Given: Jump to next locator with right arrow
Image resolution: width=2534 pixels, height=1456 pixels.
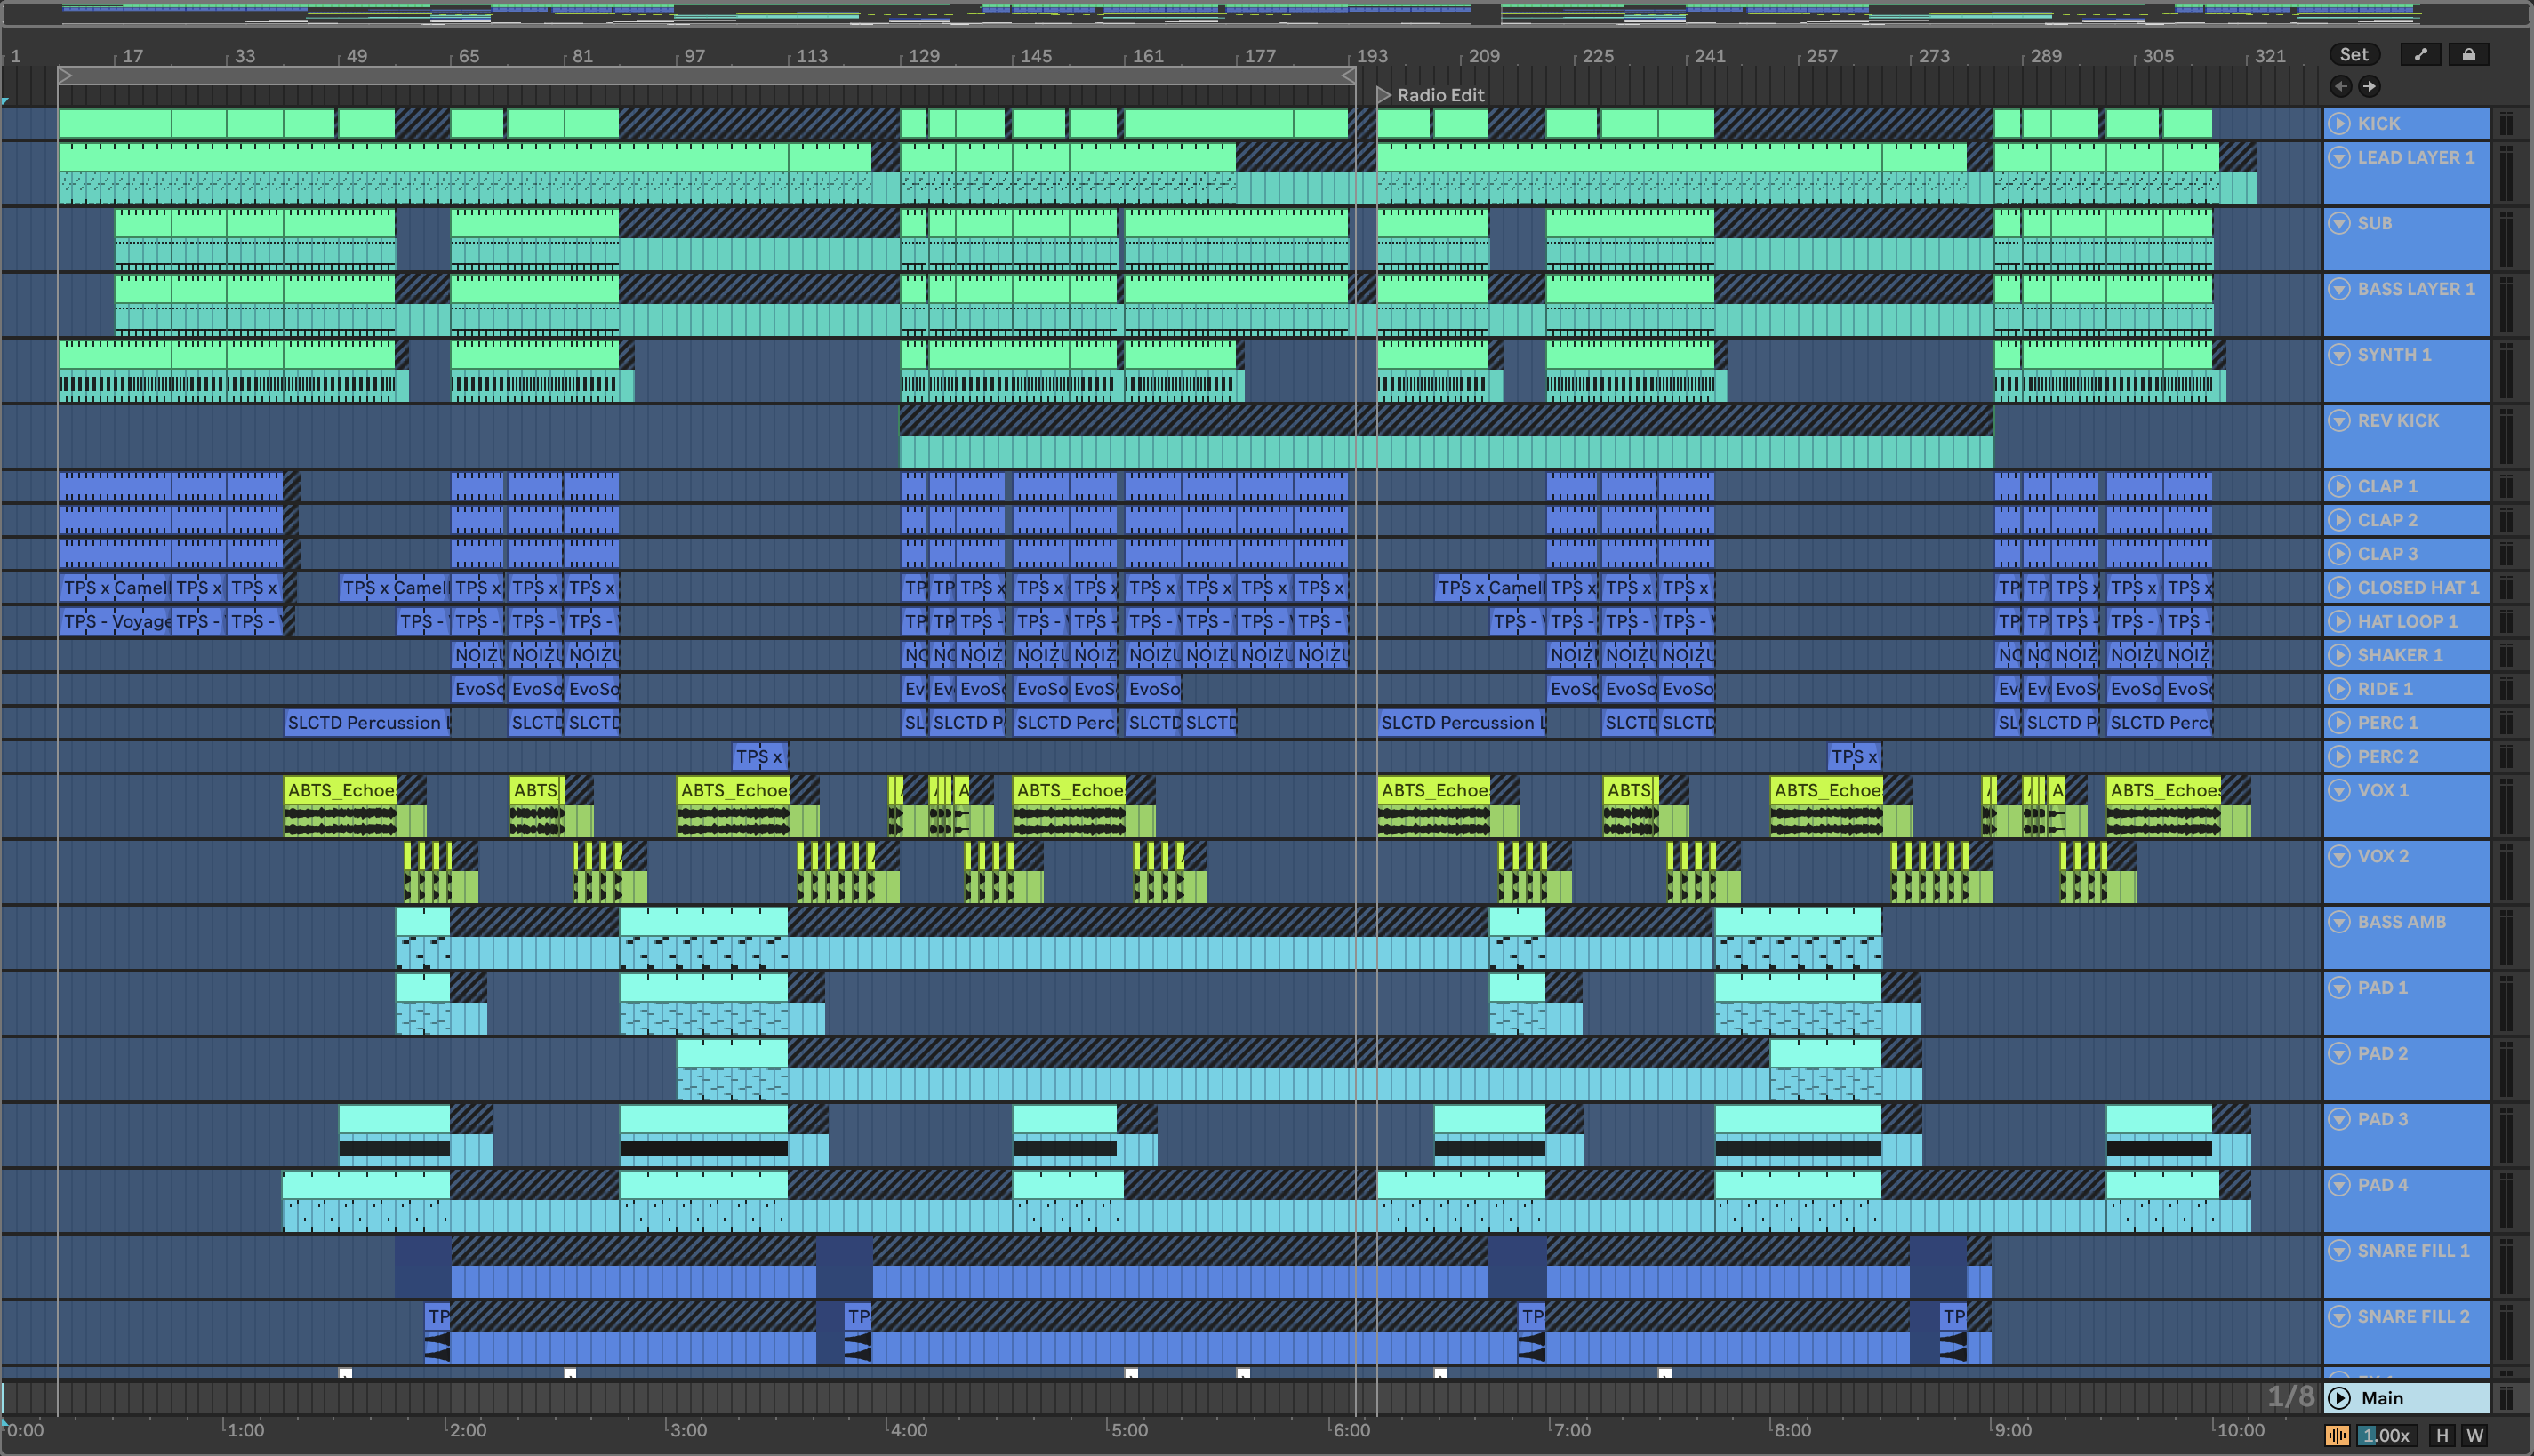Looking at the screenshot, I should click(2369, 87).
